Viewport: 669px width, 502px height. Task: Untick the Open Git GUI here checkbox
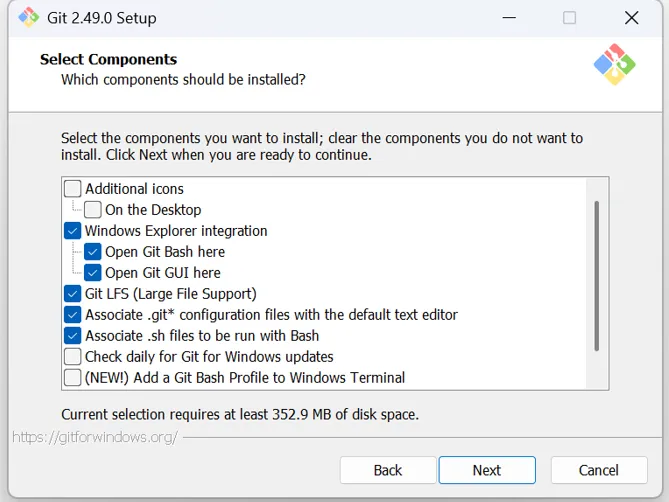(93, 273)
